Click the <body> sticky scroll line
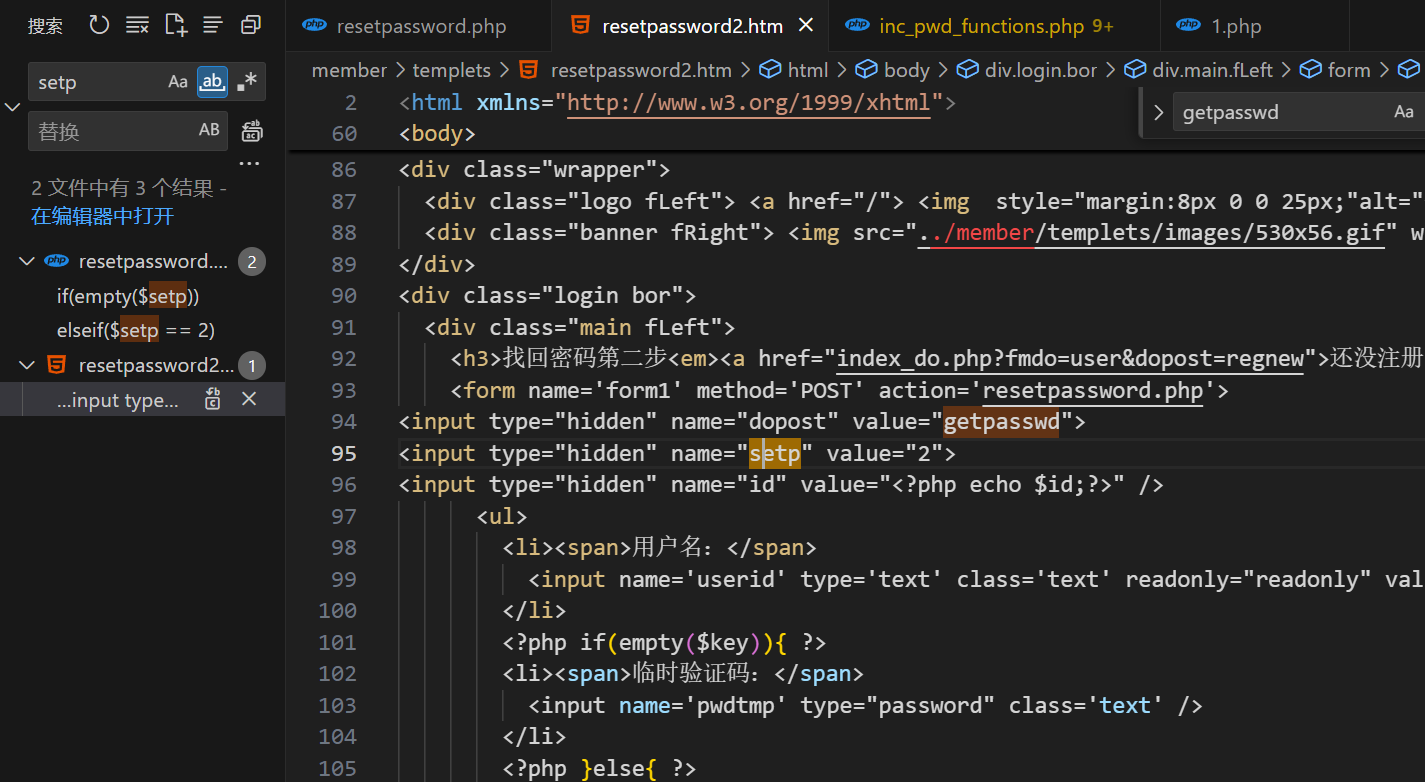 436,133
